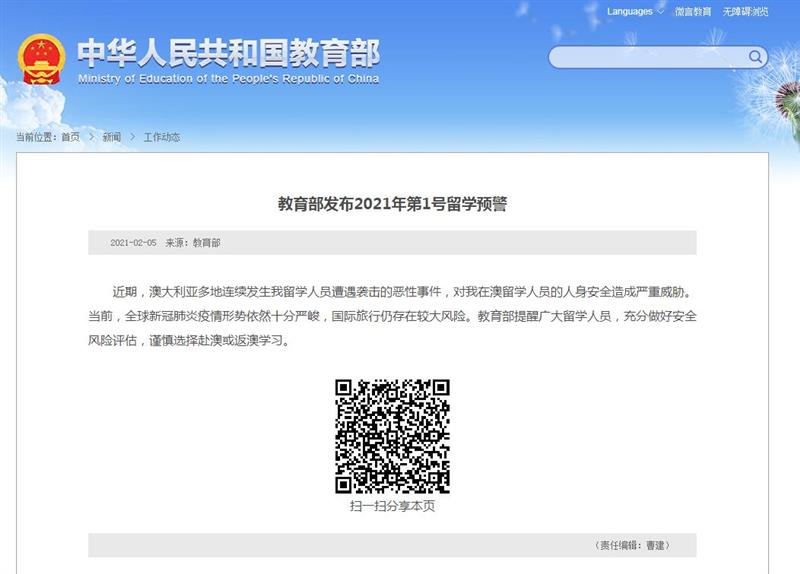Open the Languages dropdown
Viewport: 800px width, 574px height.
[x=630, y=12]
